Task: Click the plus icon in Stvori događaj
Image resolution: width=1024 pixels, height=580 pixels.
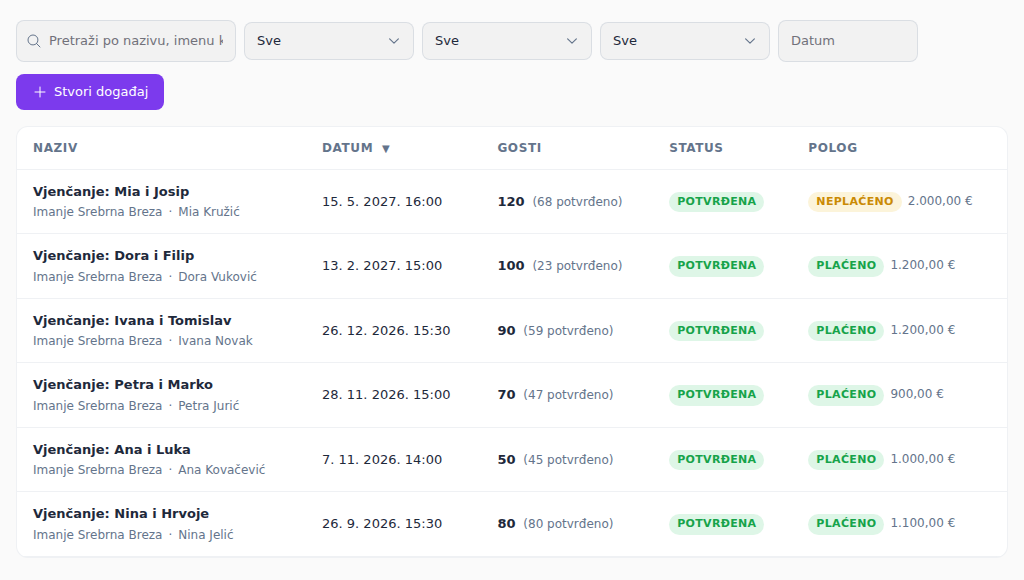Action: pos(40,92)
